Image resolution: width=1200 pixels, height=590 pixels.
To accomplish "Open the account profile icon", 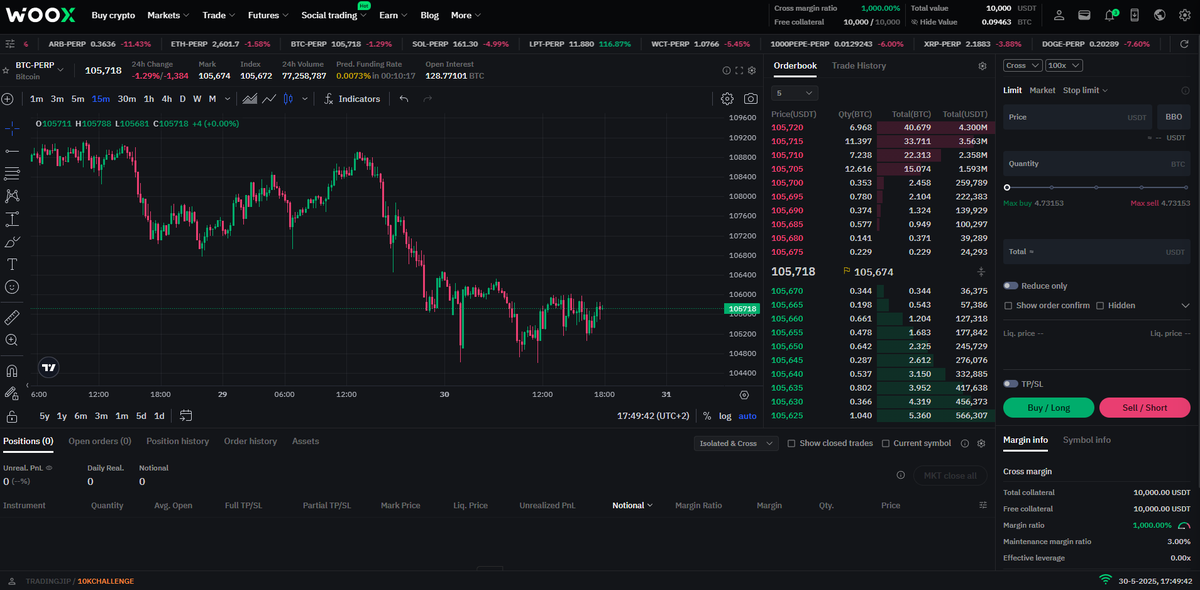I will [x=1059, y=15].
